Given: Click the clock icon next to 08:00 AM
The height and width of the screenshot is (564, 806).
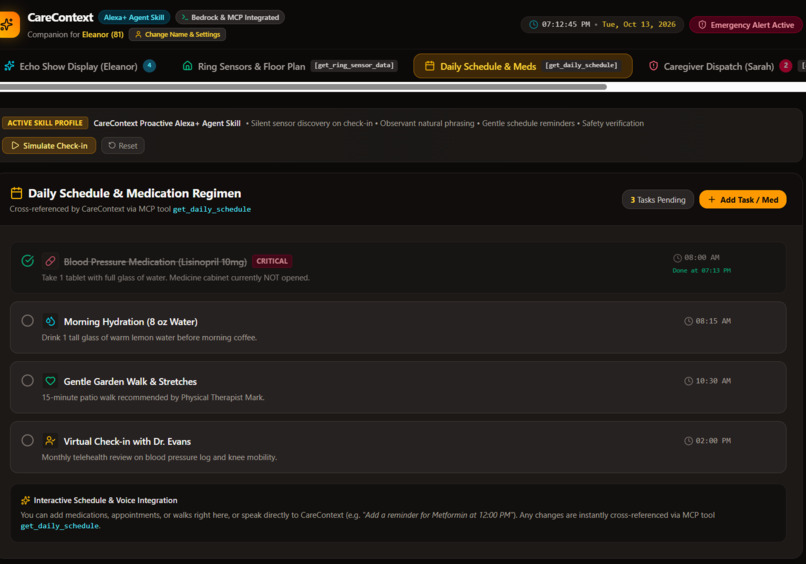Looking at the screenshot, I should coord(677,258).
